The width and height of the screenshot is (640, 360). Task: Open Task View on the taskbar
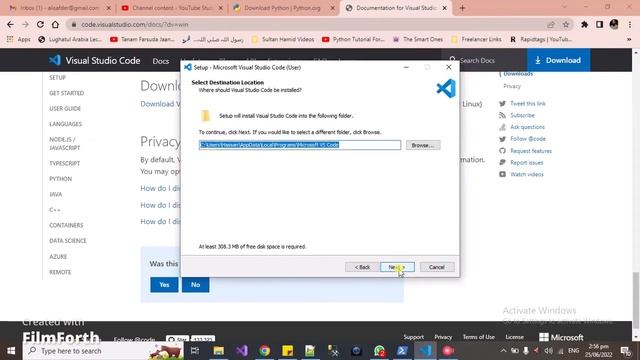pos(195,351)
